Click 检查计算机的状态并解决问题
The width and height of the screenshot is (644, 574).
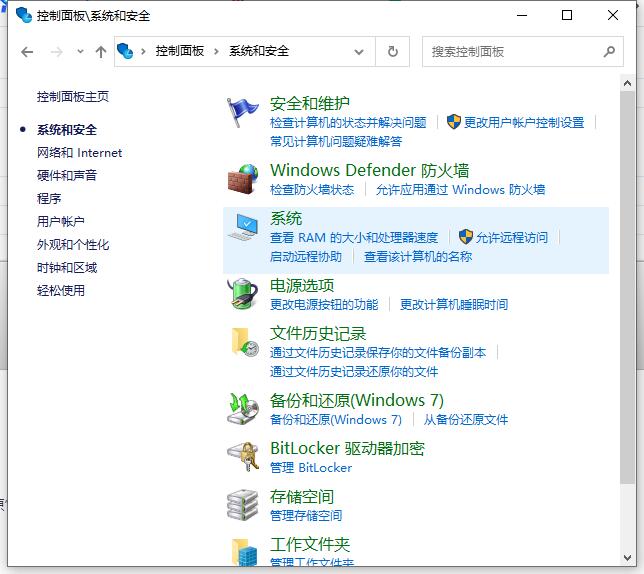[x=348, y=122]
